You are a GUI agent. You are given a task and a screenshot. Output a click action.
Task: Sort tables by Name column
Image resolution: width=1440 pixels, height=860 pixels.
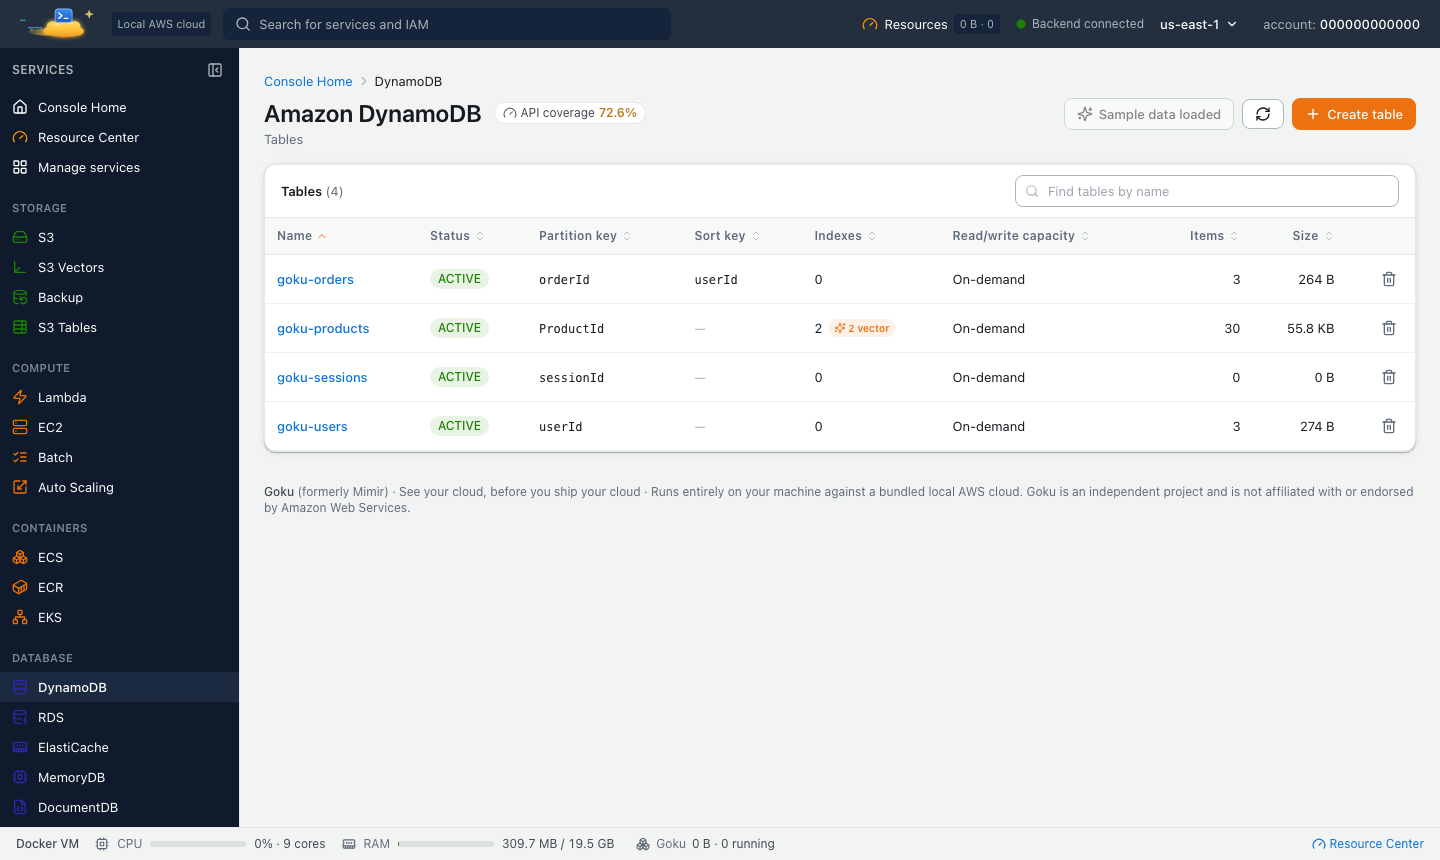[301, 236]
